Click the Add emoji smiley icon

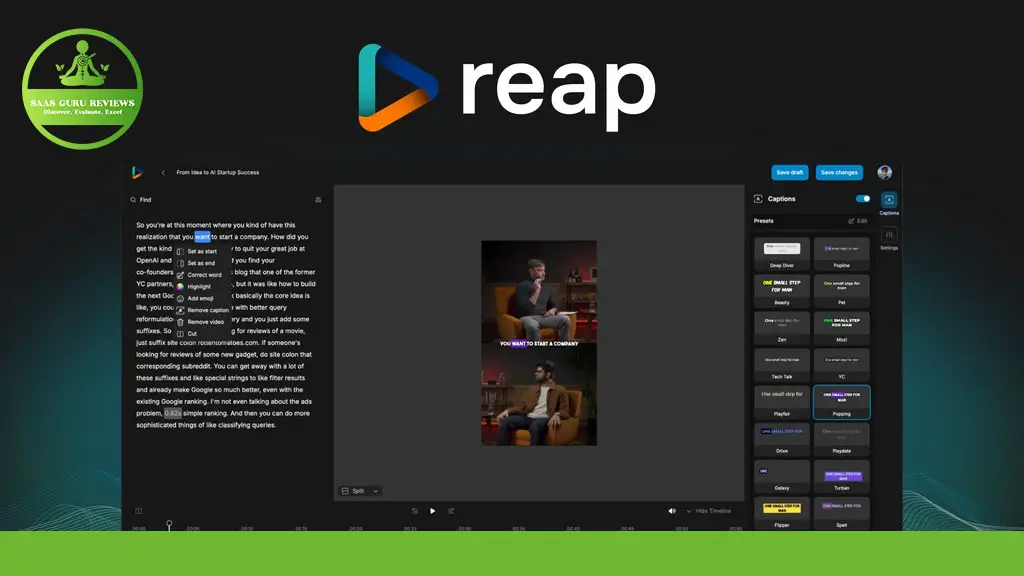[x=180, y=298]
